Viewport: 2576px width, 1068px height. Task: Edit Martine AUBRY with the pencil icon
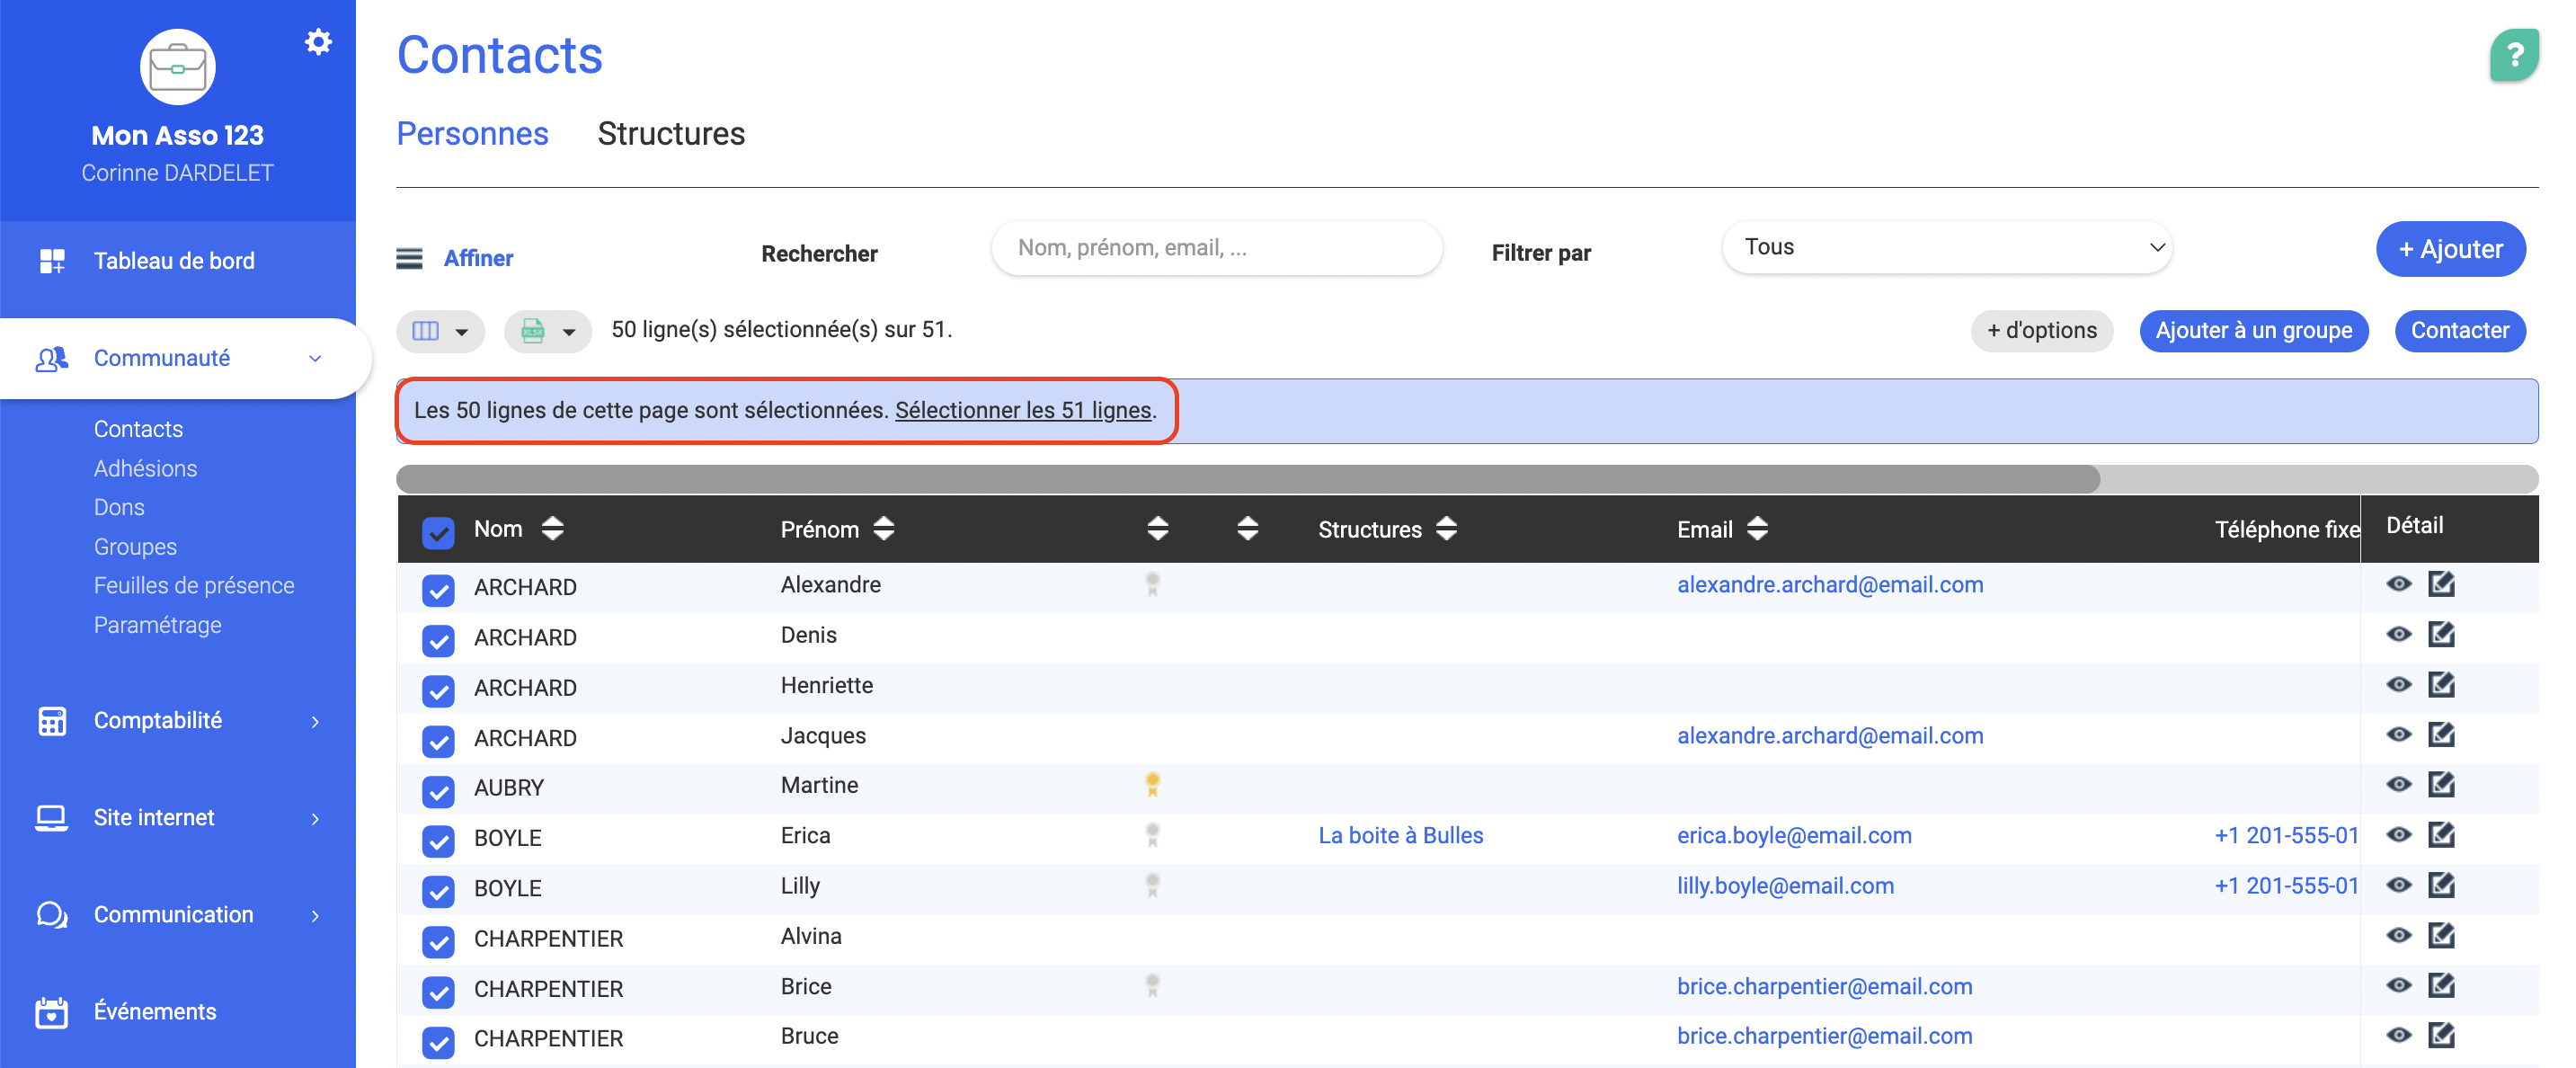[2441, 785]
